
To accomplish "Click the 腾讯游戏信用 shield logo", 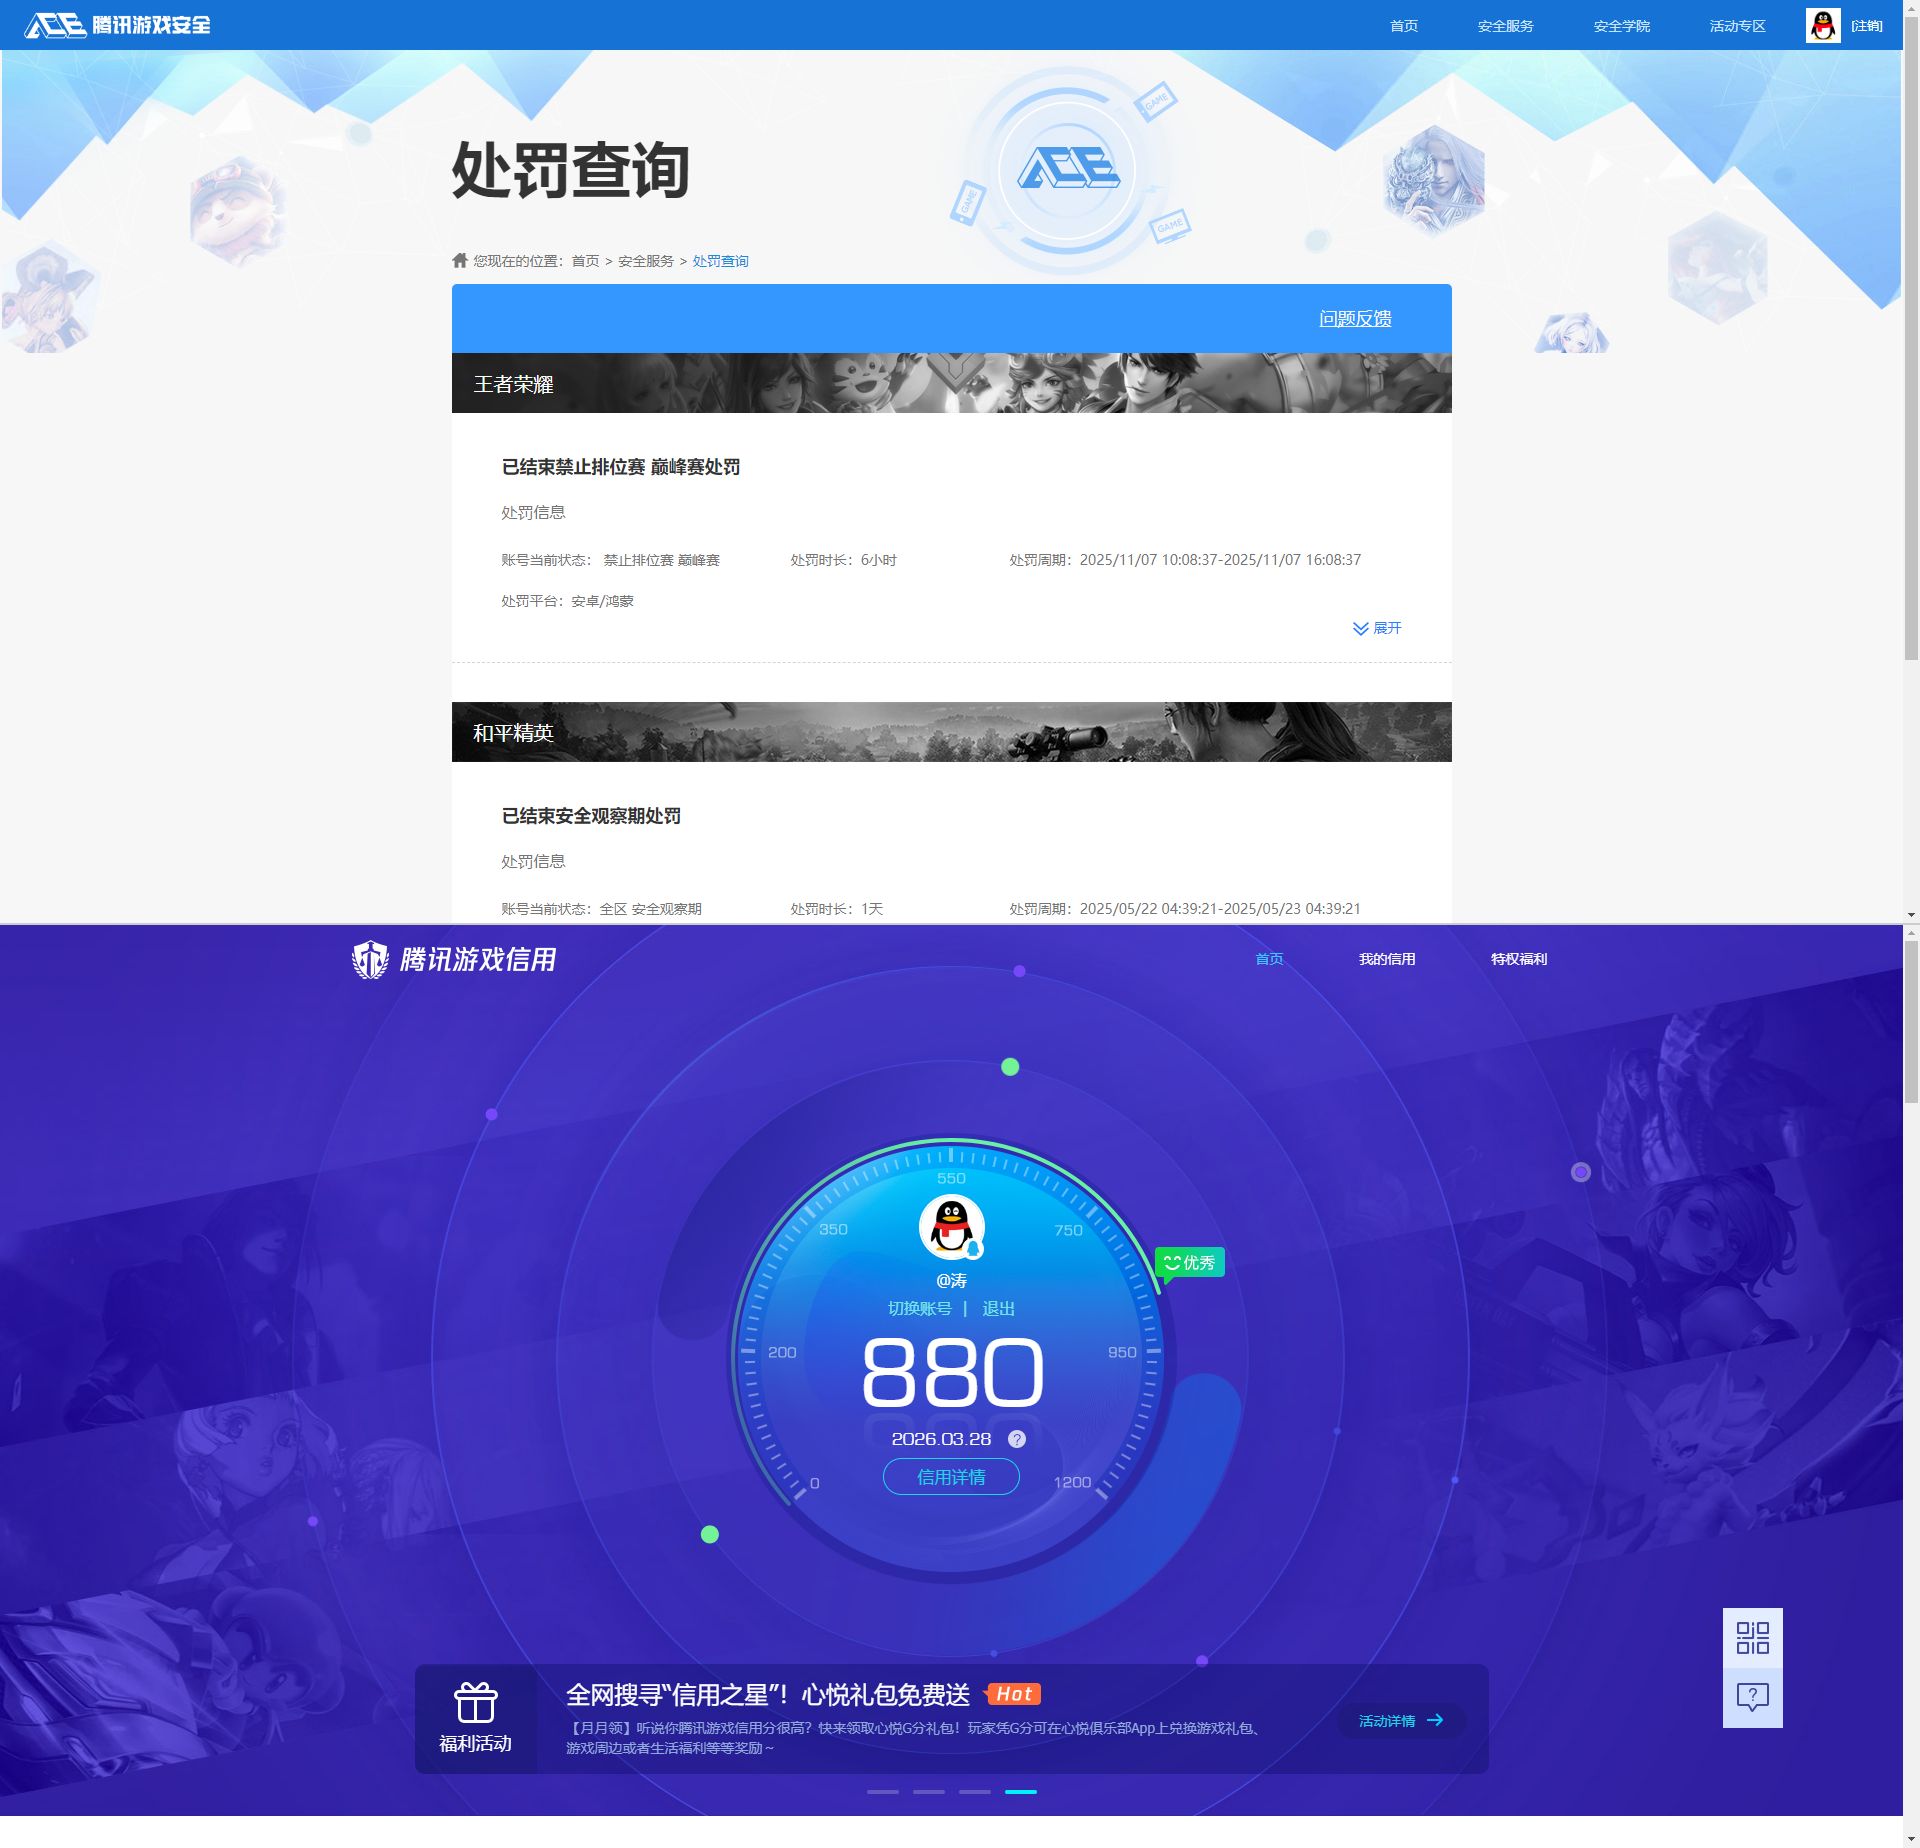I will (371, 957).
